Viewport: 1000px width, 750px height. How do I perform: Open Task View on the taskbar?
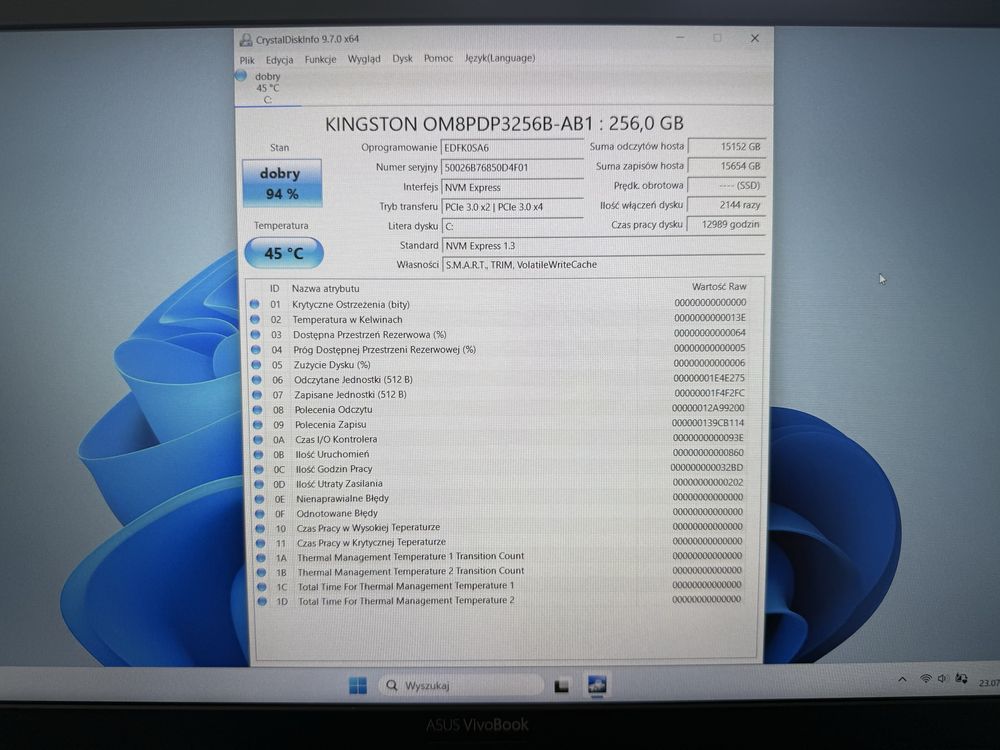click(561, 686)
